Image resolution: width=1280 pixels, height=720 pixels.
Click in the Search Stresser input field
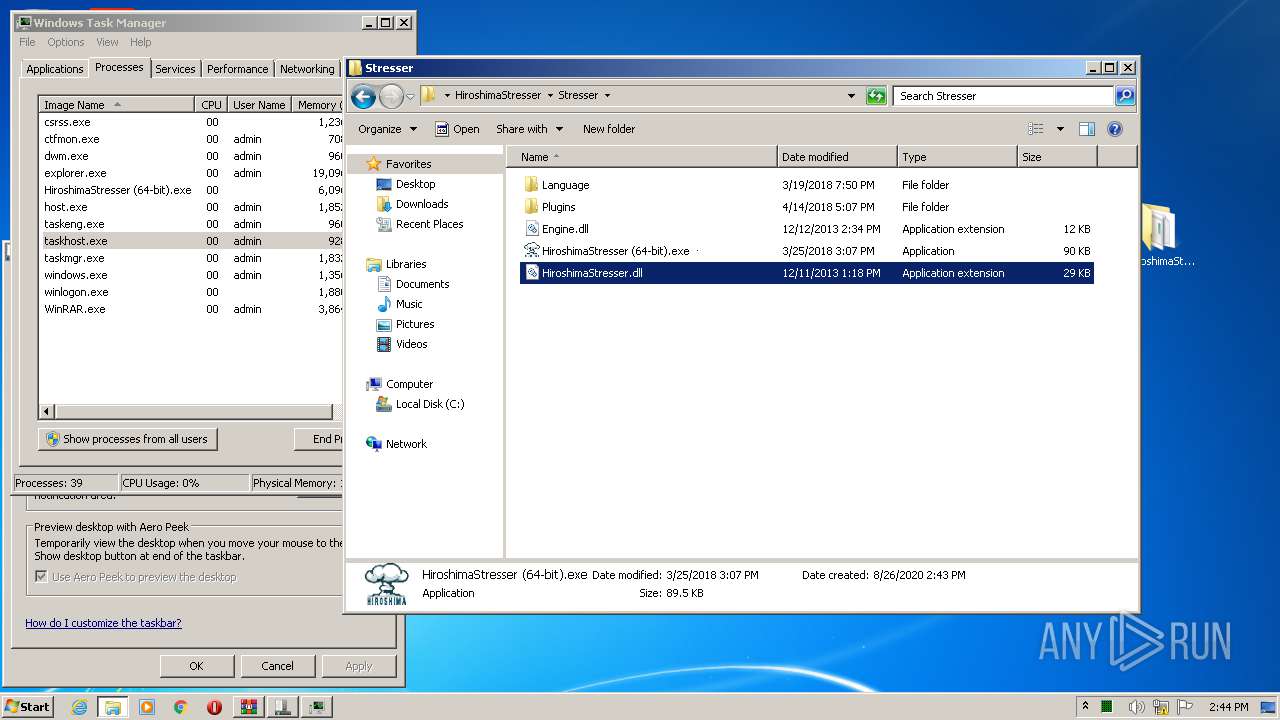click(x=1003, y=96)
